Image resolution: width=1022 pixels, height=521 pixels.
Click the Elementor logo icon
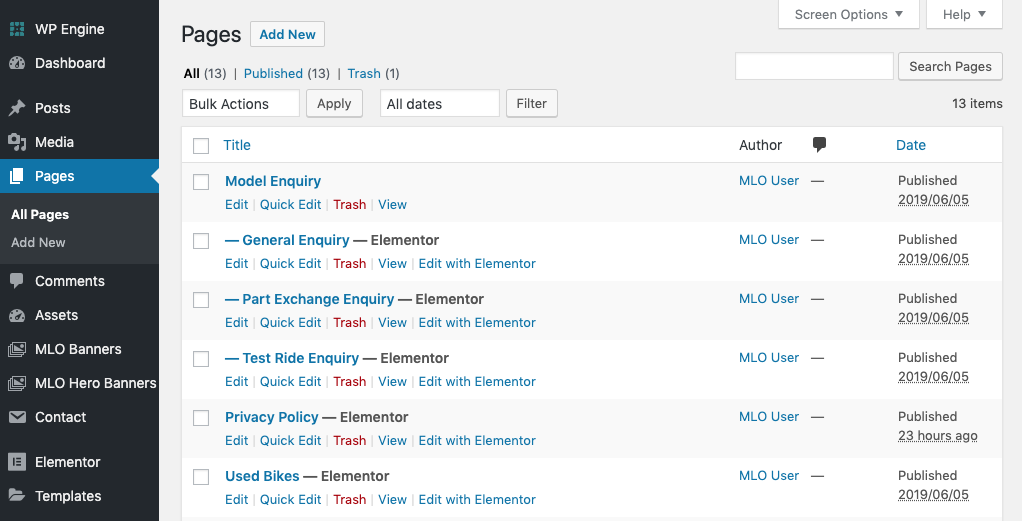point(17,462)
